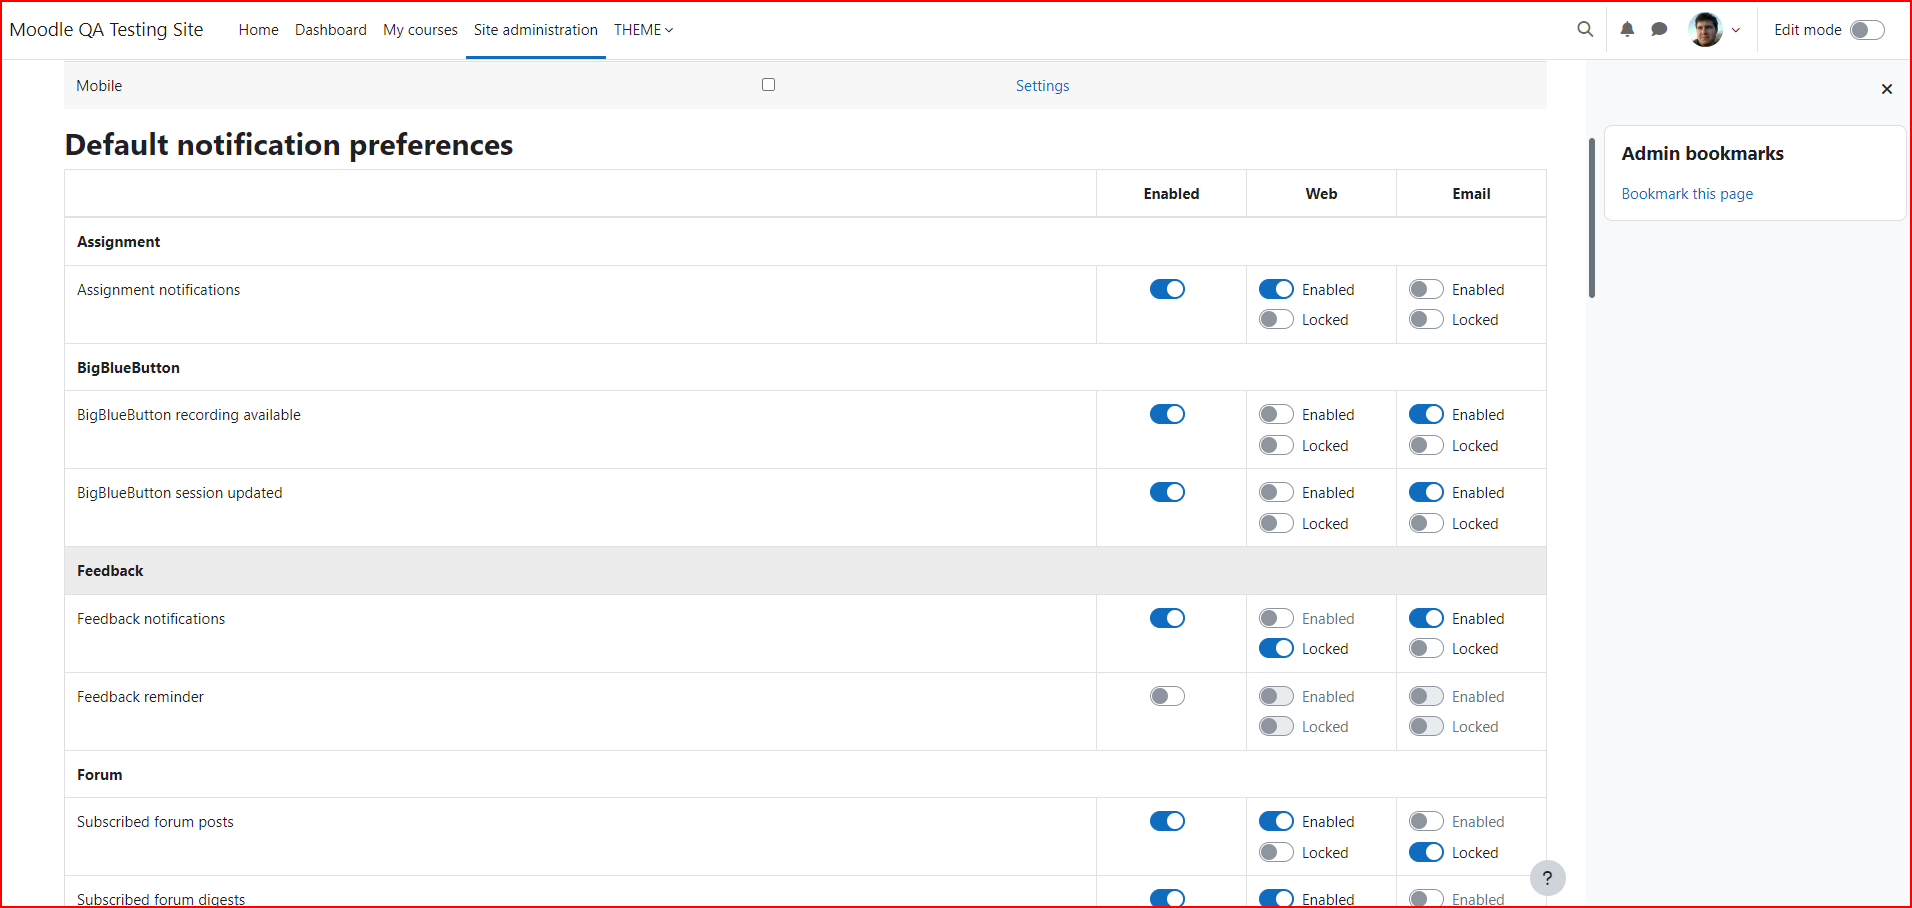Enable Web for BigBlueButton recording available
Viewport: 1912px width, 908px height.
click(1276, 414)
